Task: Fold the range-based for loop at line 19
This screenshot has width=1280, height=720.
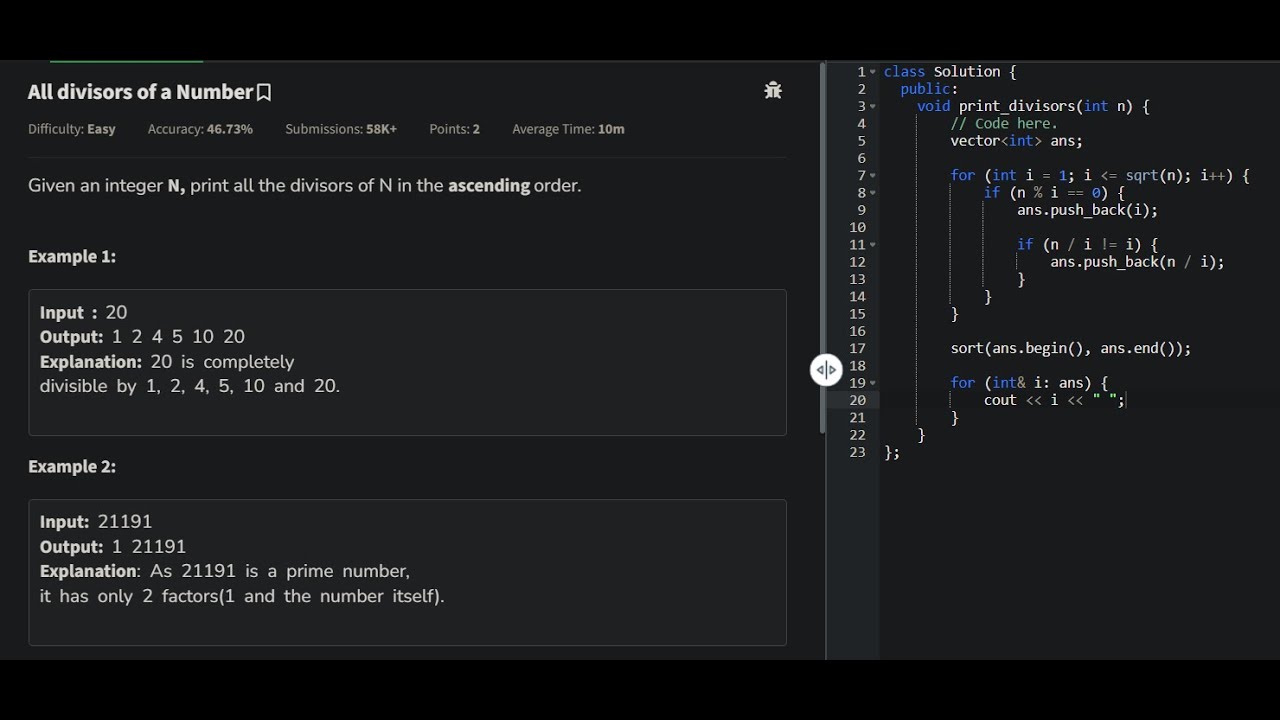Action: [873, 383]
